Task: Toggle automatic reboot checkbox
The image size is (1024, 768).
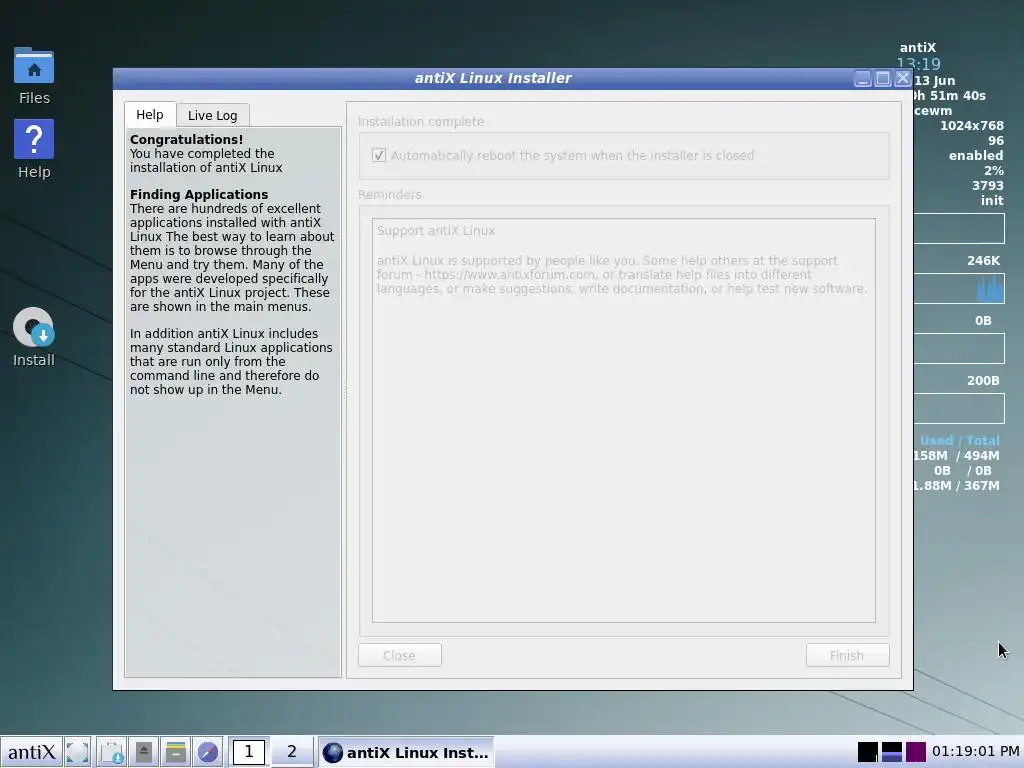Action: coord(379,155)
